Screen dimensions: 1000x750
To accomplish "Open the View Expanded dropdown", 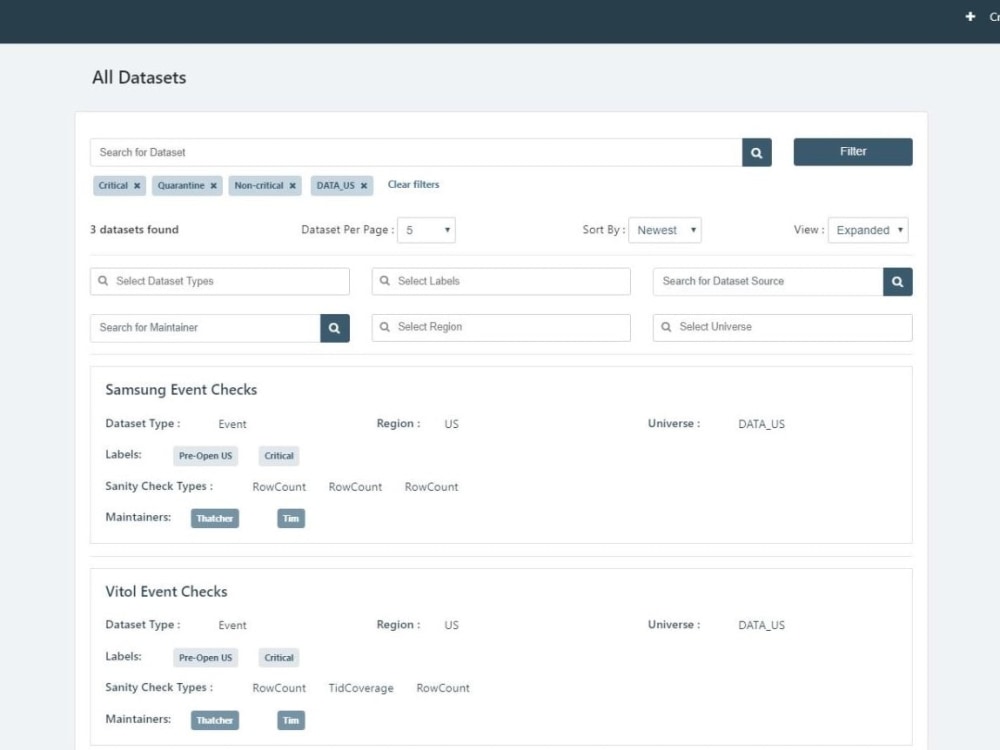I will pos(868,230).
